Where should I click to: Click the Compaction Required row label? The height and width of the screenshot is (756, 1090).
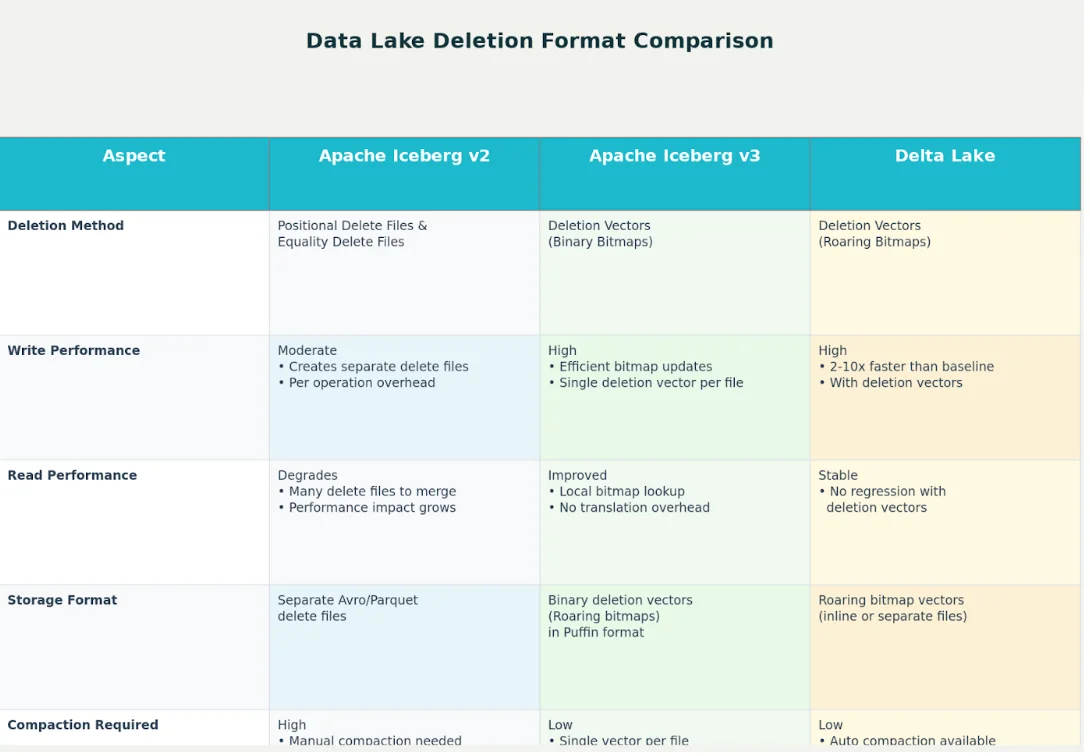(x=83, y=726)
